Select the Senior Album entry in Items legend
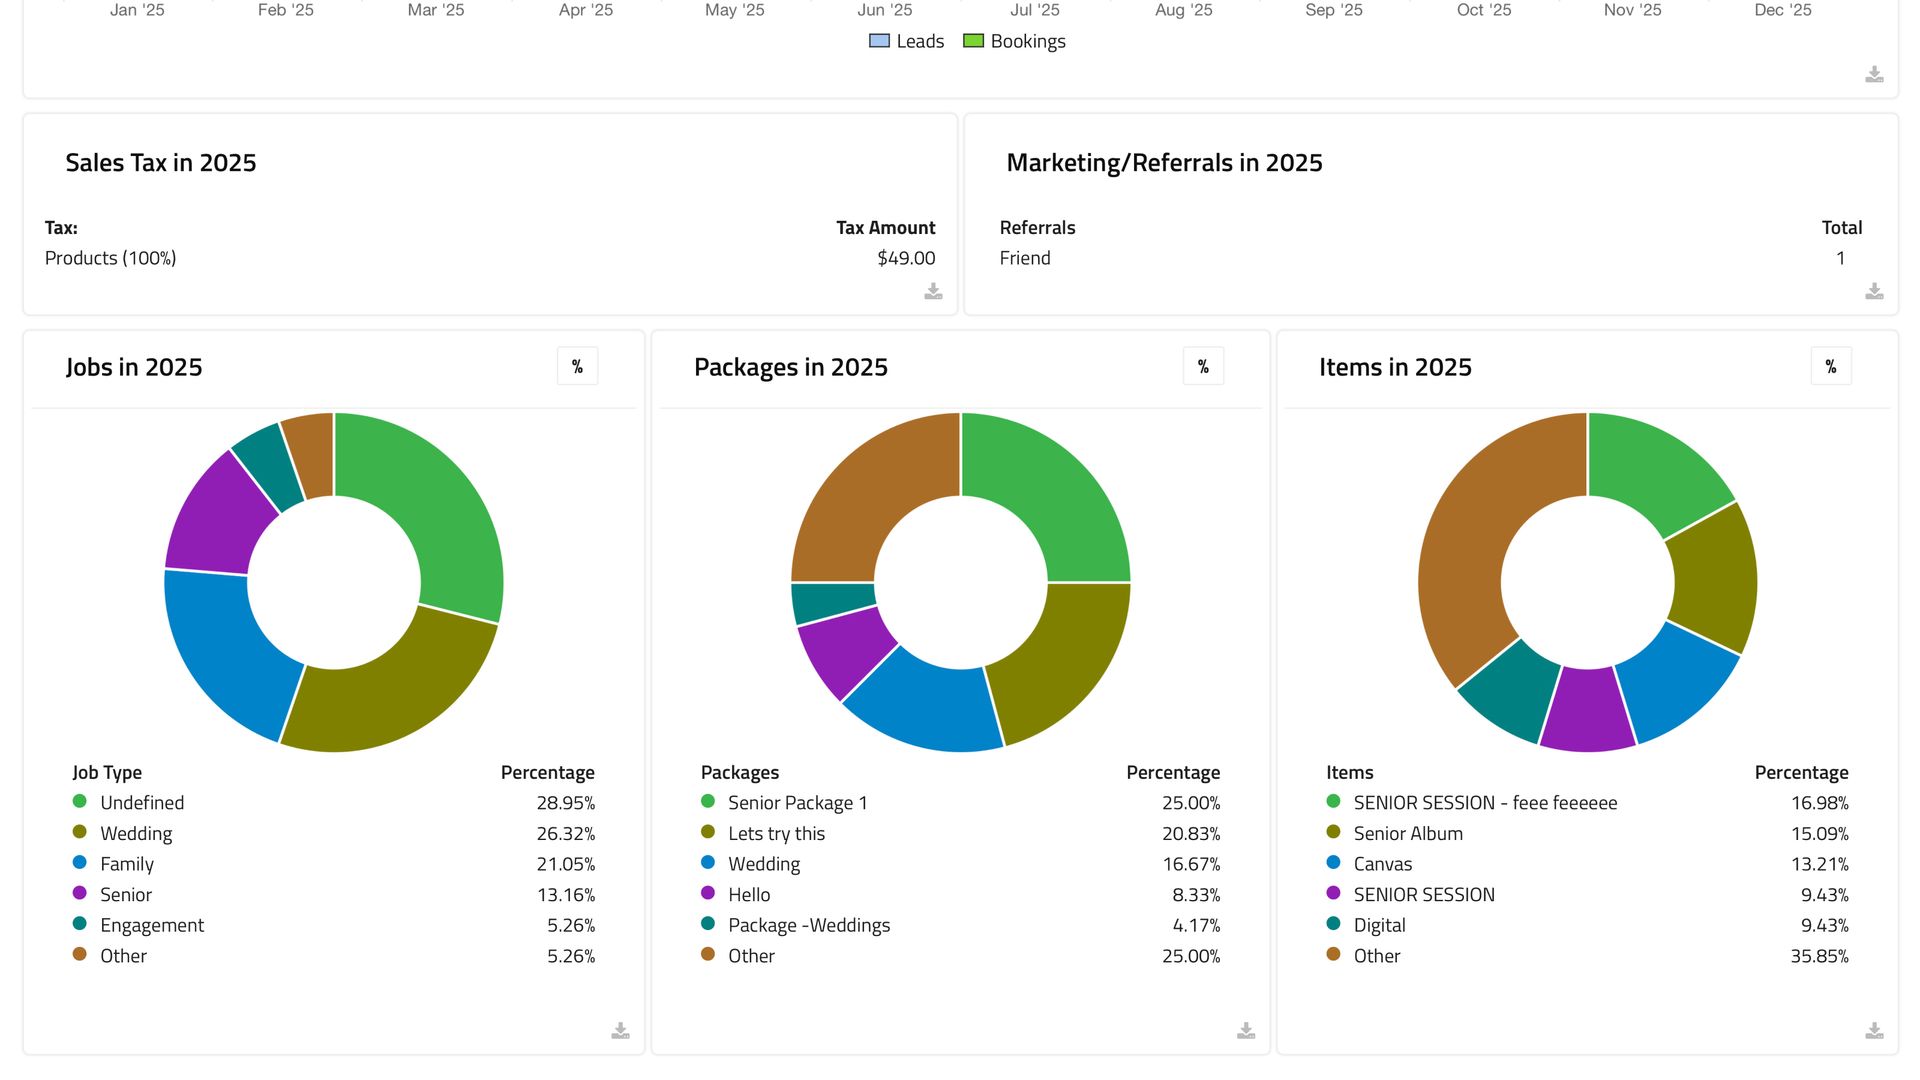1920x1080 pixels. [x=1406, y=833]
